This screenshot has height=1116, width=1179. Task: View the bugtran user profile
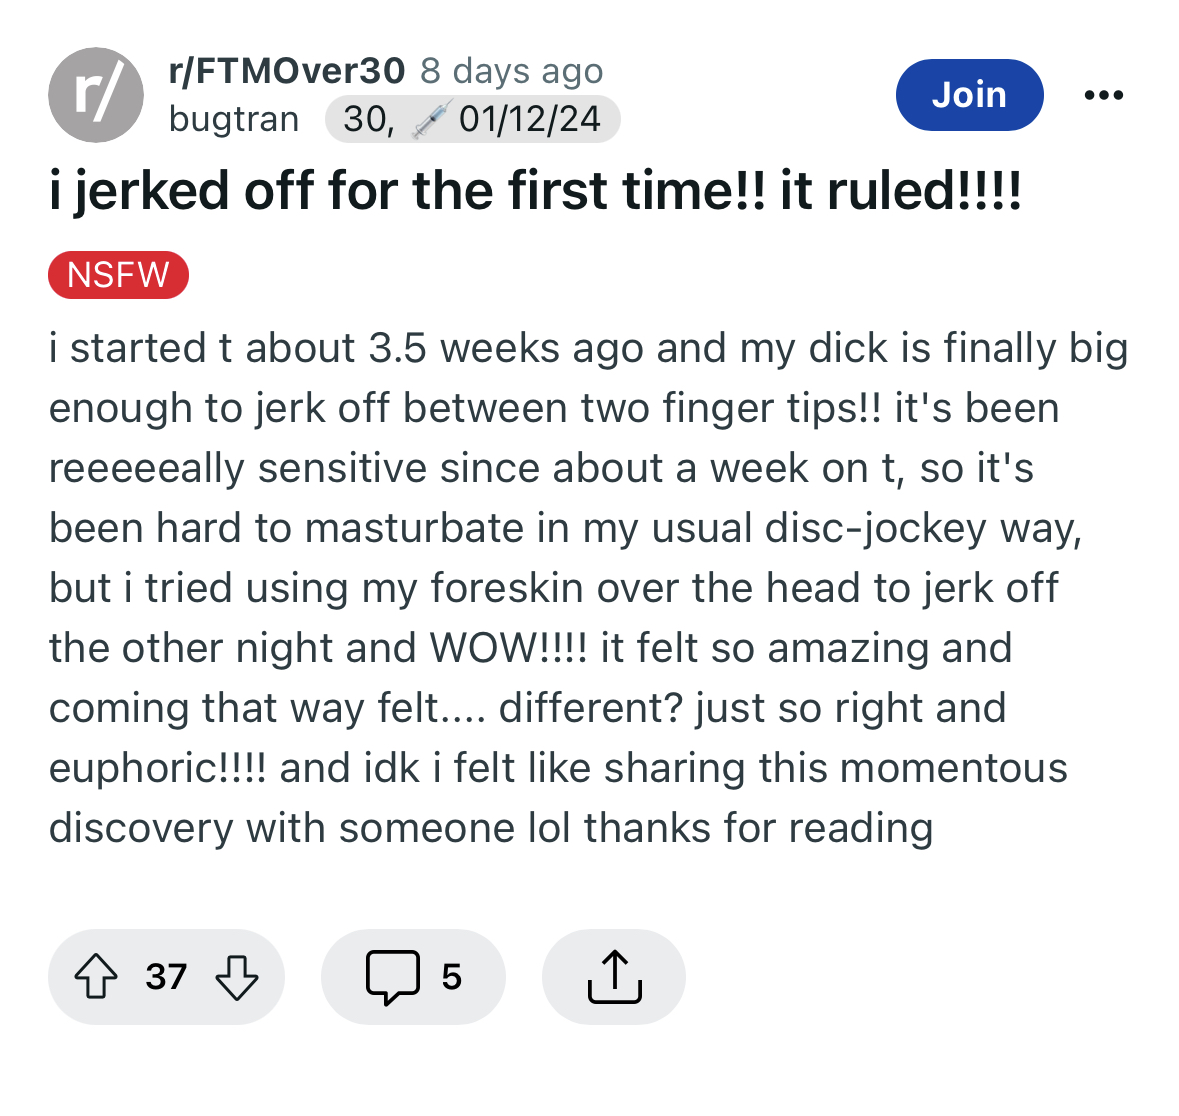click(x=234, y=119)
